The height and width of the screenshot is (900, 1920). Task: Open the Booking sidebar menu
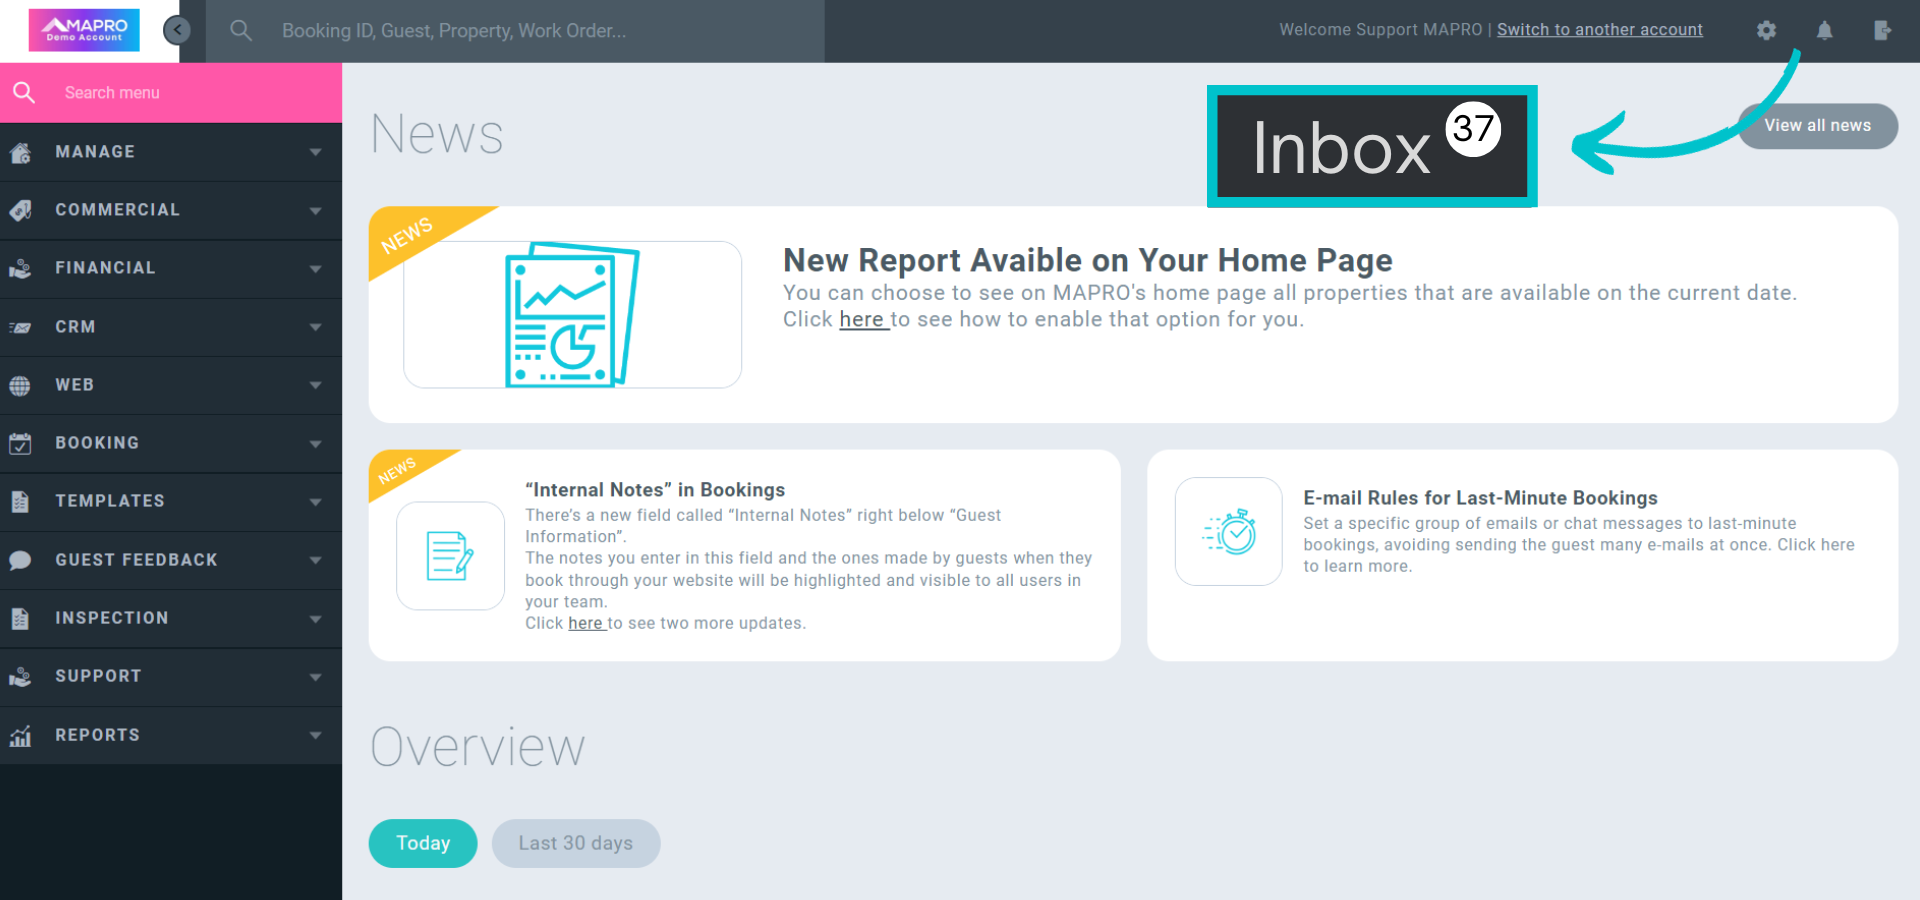click(x=97, y=443)
